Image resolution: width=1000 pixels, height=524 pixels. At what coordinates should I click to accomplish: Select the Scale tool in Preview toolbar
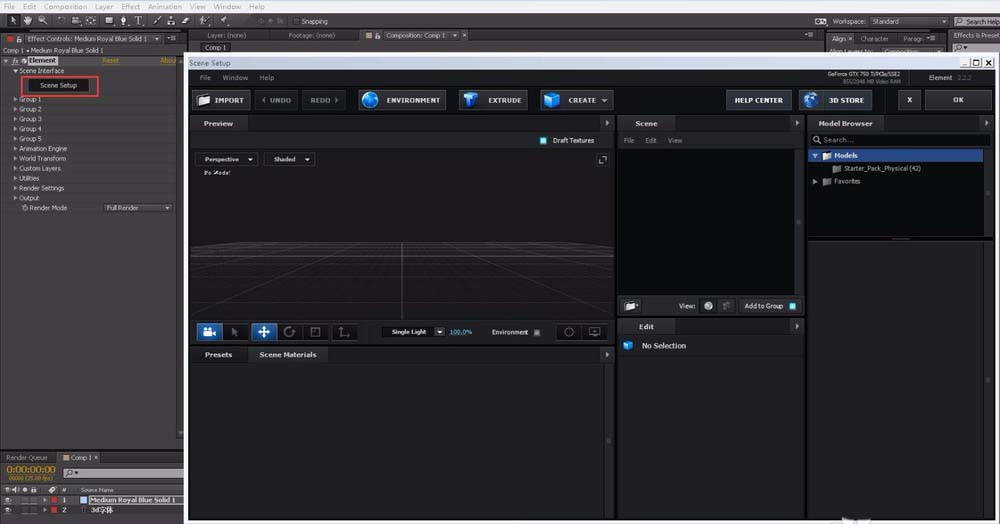[315, 331]
